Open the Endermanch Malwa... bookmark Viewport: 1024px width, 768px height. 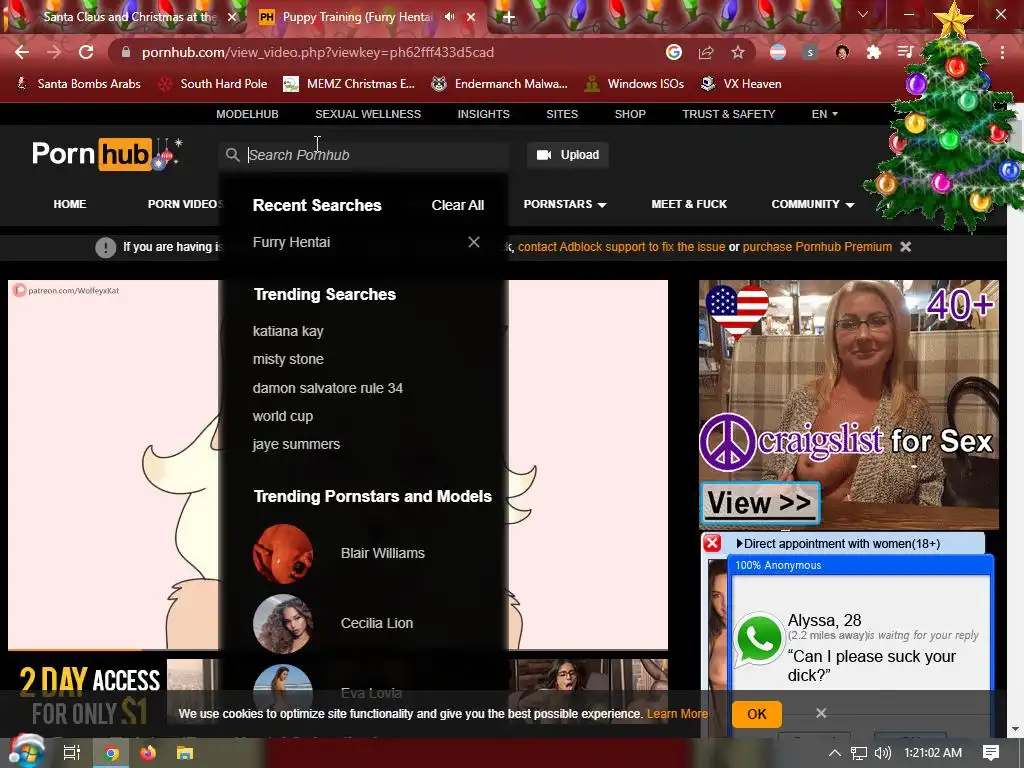coord(500,84)
